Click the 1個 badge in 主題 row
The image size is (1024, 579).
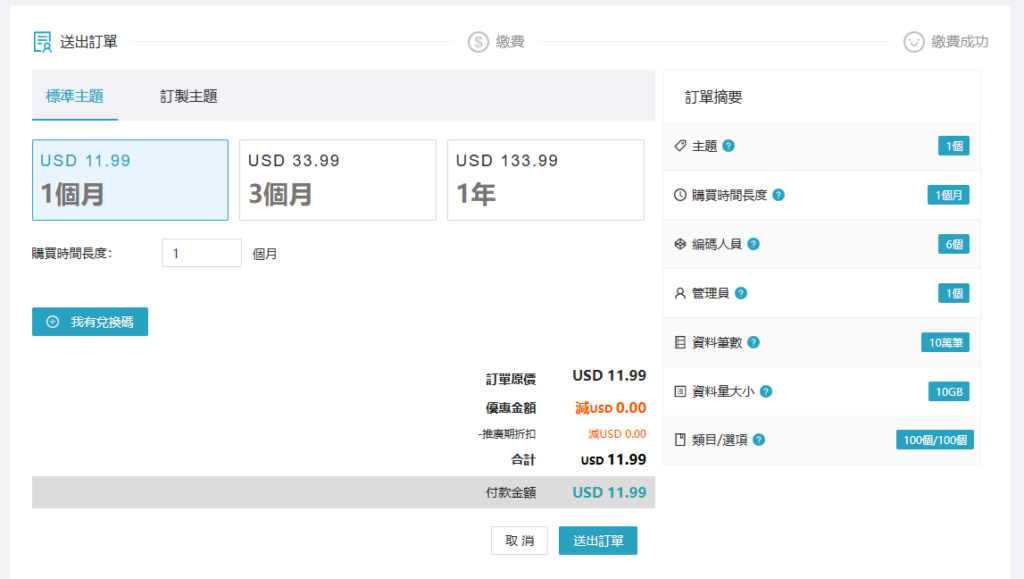pyautogui.click(x=953, y=146)
